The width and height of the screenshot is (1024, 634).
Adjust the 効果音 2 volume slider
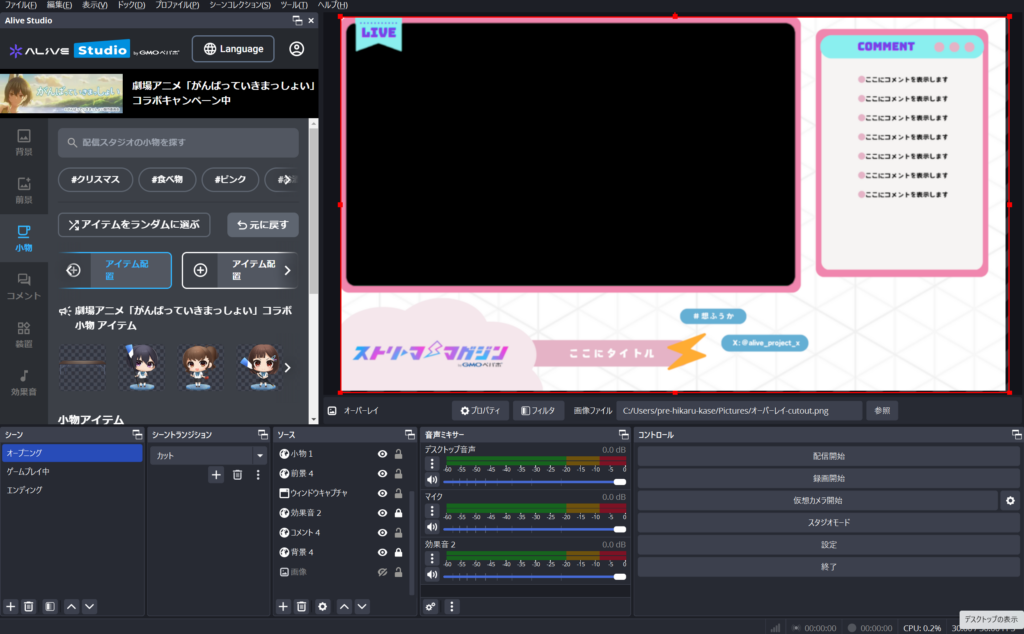534,577
